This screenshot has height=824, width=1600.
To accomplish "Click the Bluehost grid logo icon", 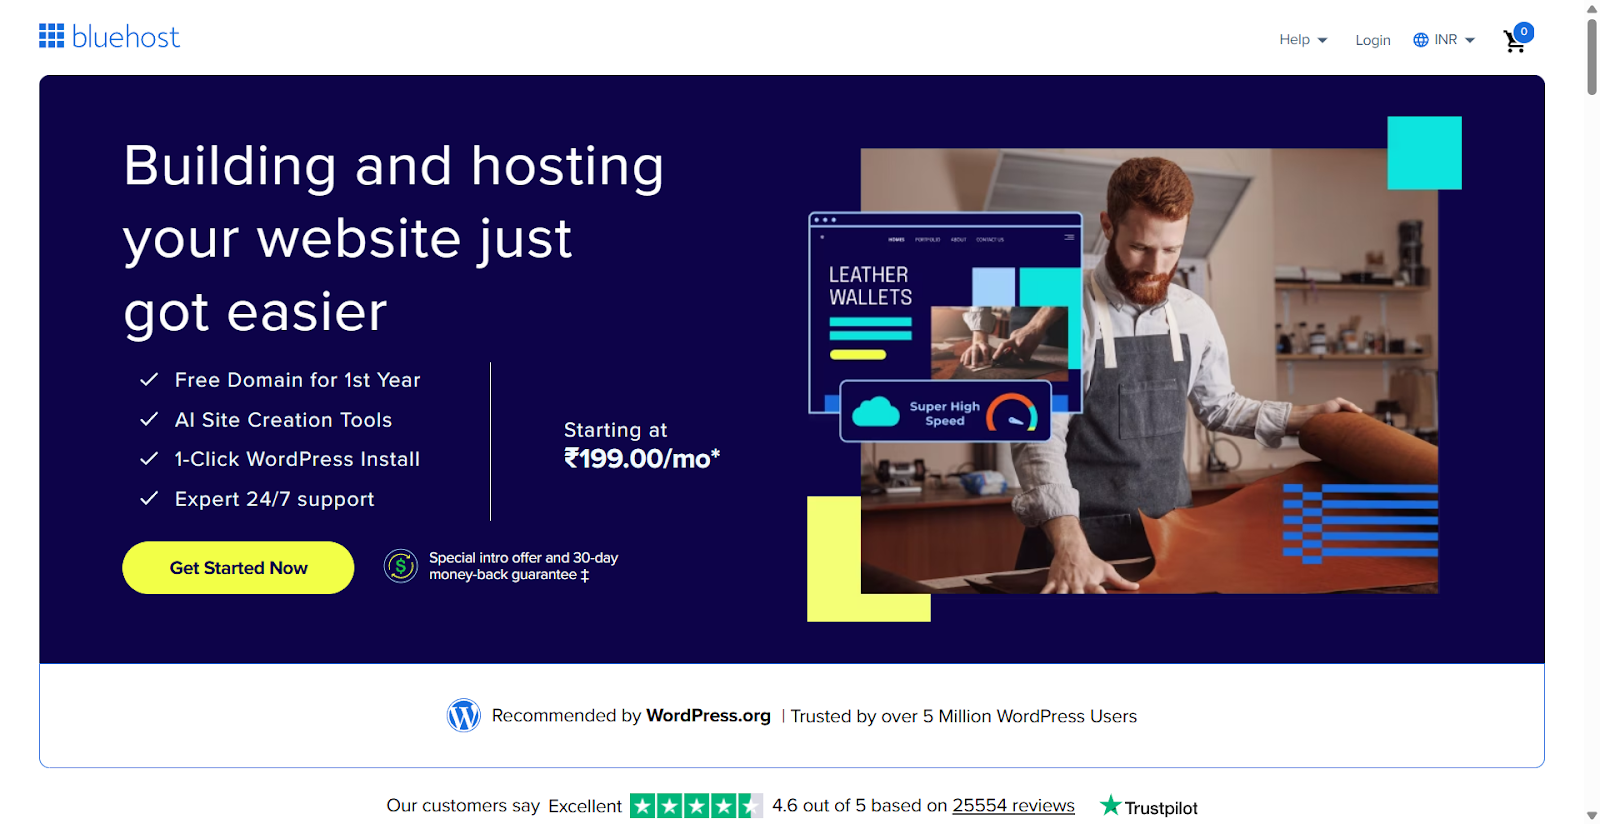I will (51, 36).
